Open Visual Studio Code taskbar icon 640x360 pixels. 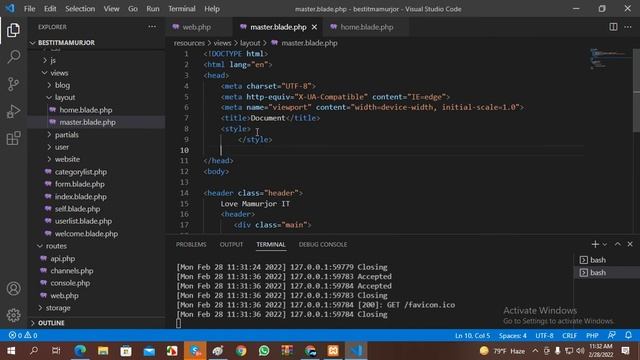356,351
